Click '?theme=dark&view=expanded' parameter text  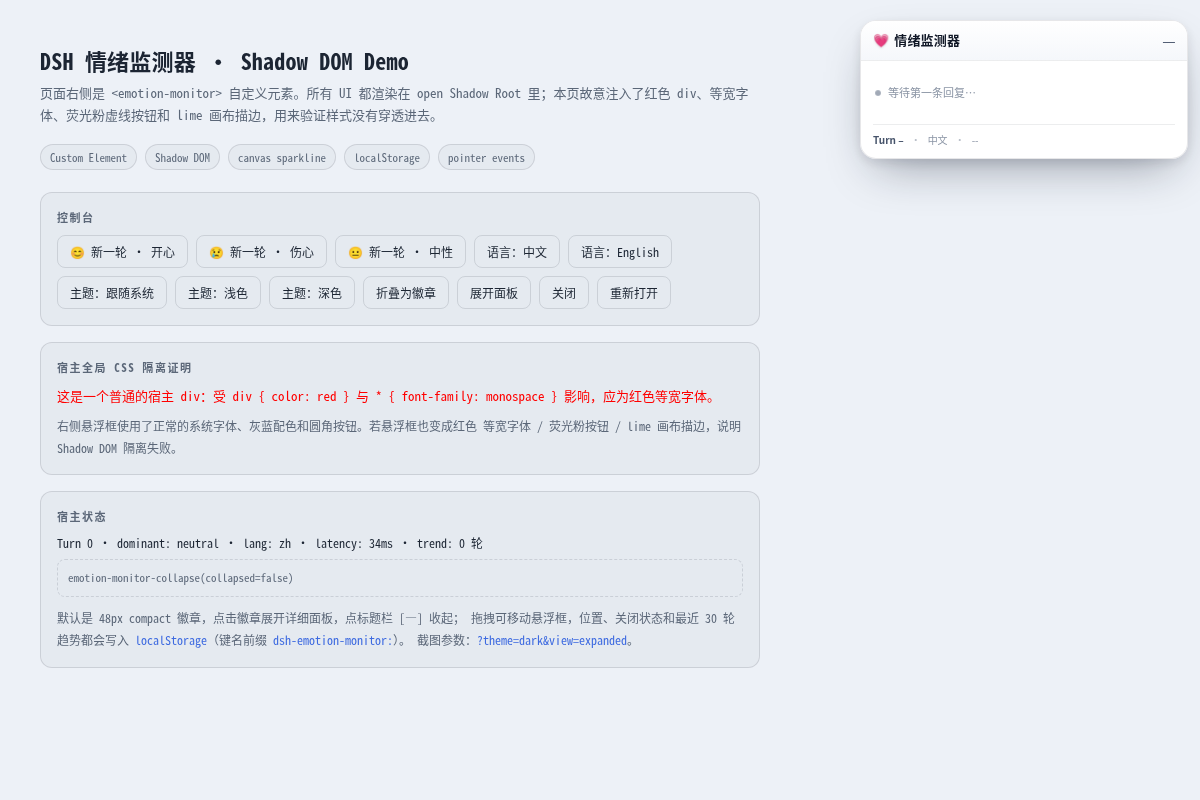[x=552, y=641]
